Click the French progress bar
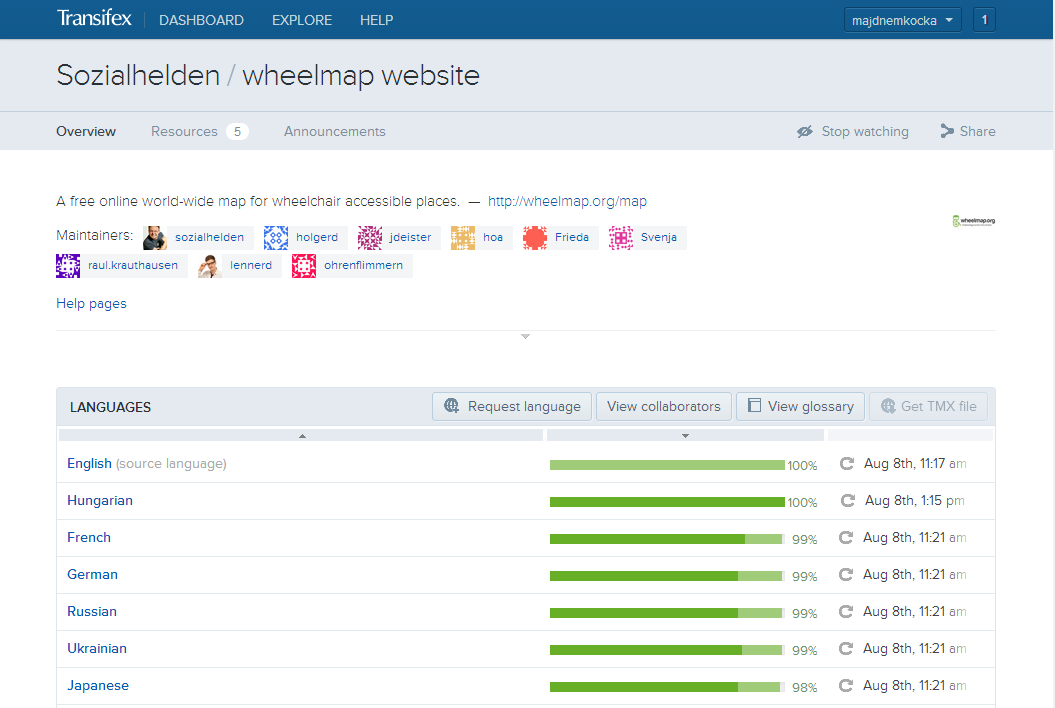 tap(667, 539)
